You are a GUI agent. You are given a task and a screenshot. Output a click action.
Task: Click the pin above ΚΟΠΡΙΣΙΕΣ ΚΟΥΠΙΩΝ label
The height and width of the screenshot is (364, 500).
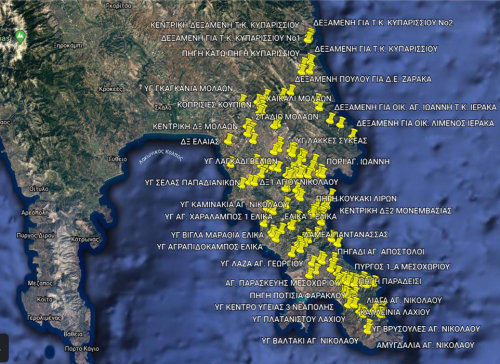pos(242,99)
